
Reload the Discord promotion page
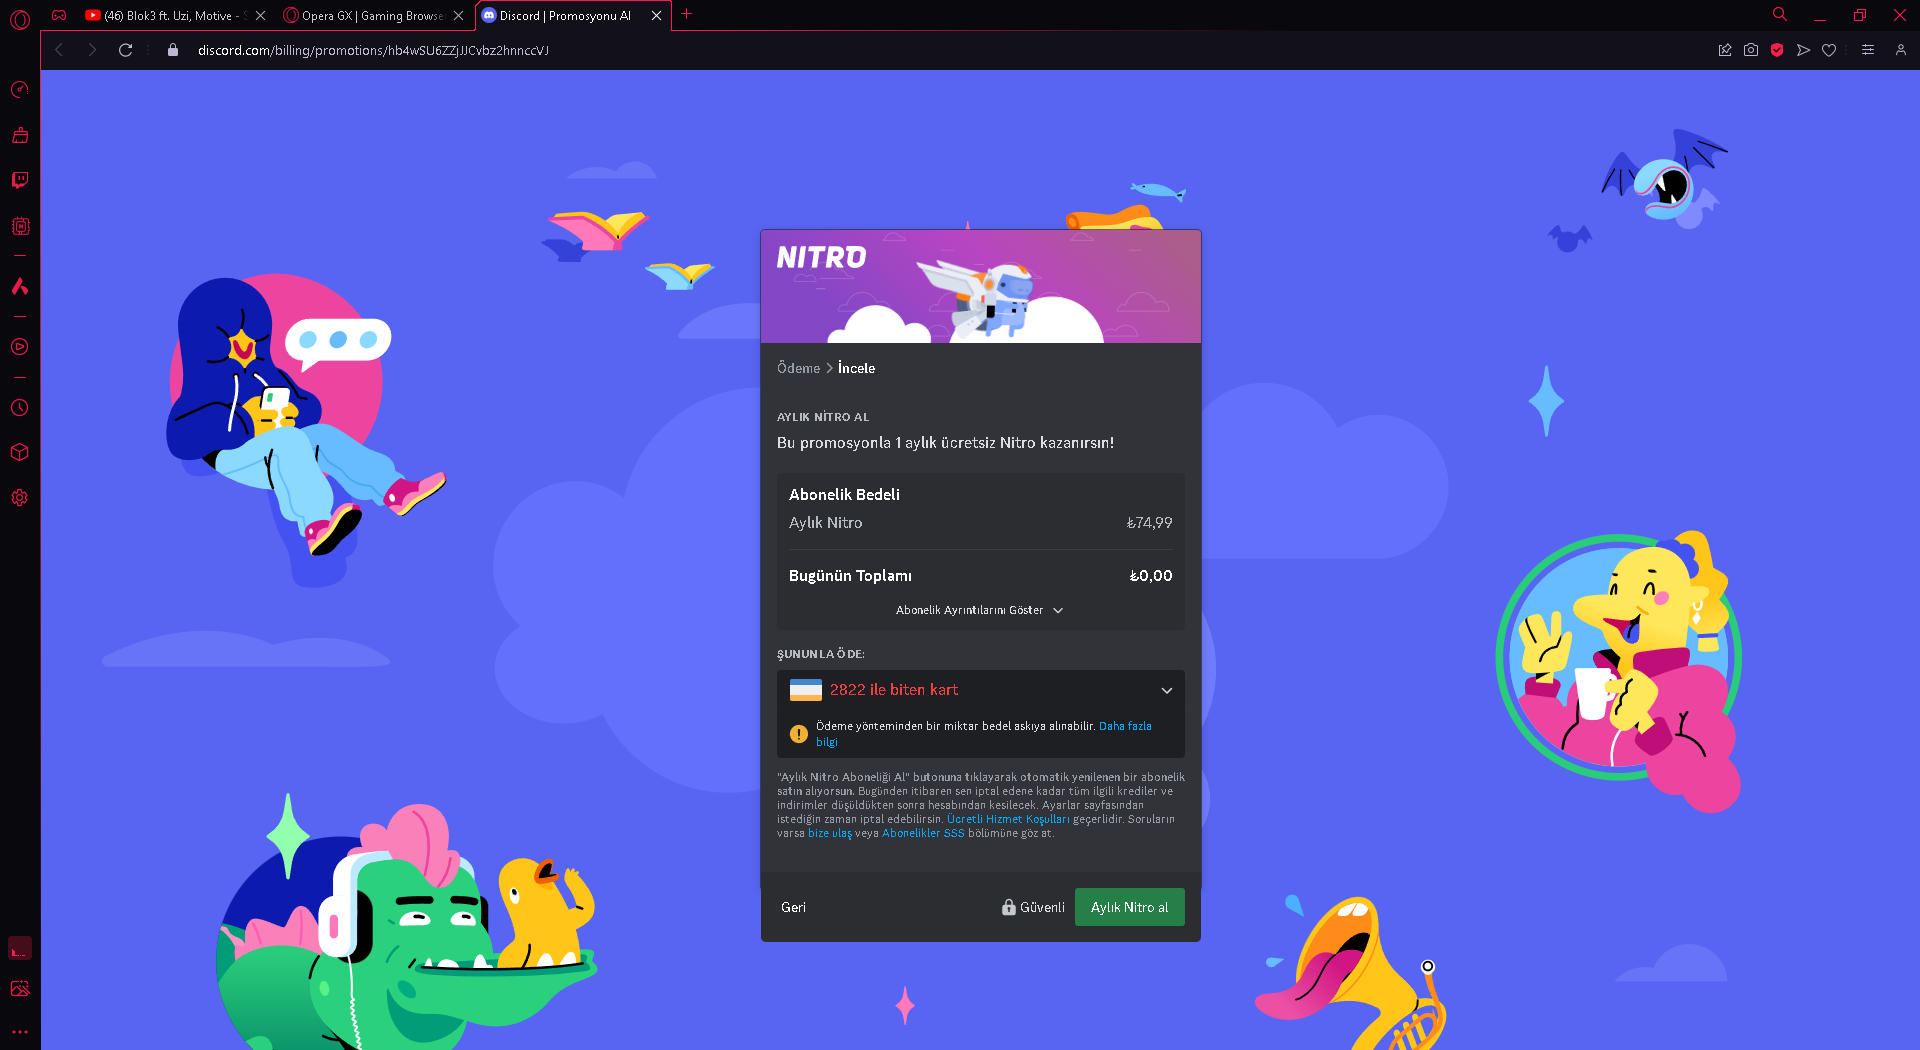point(126,50)
